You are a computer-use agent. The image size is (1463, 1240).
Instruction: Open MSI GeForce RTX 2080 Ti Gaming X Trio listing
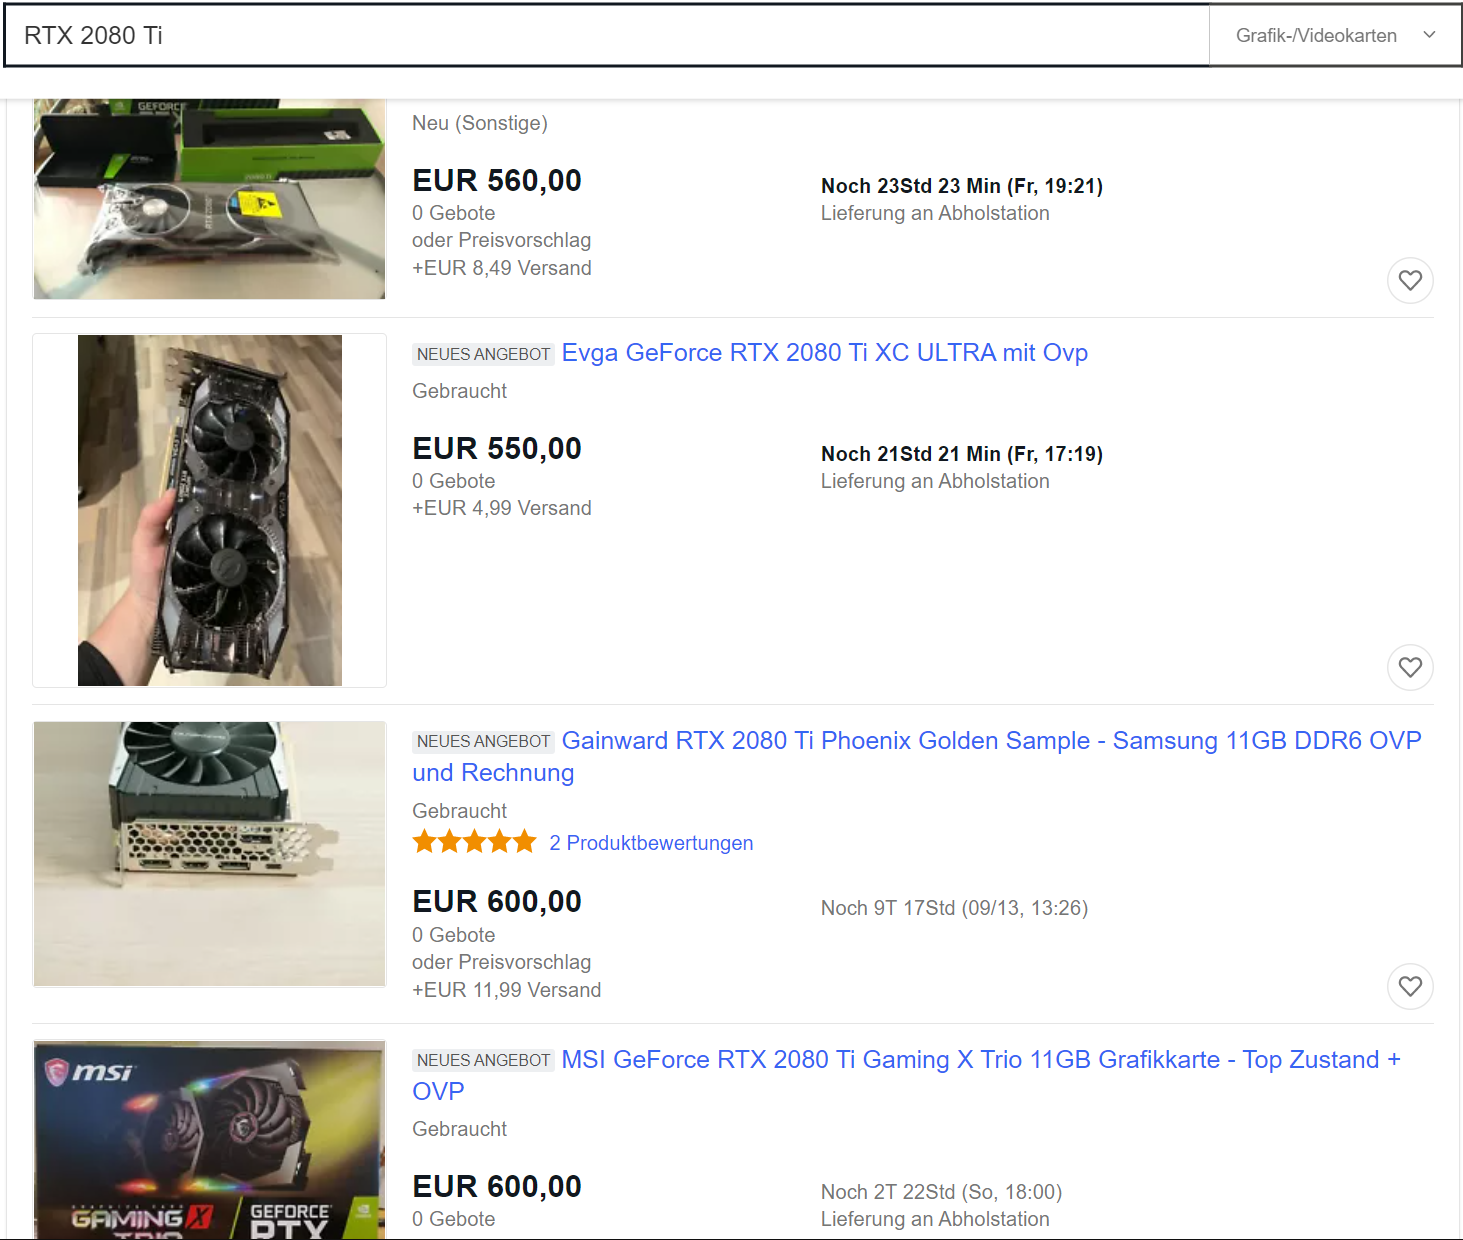click(x=907, y=1075)
